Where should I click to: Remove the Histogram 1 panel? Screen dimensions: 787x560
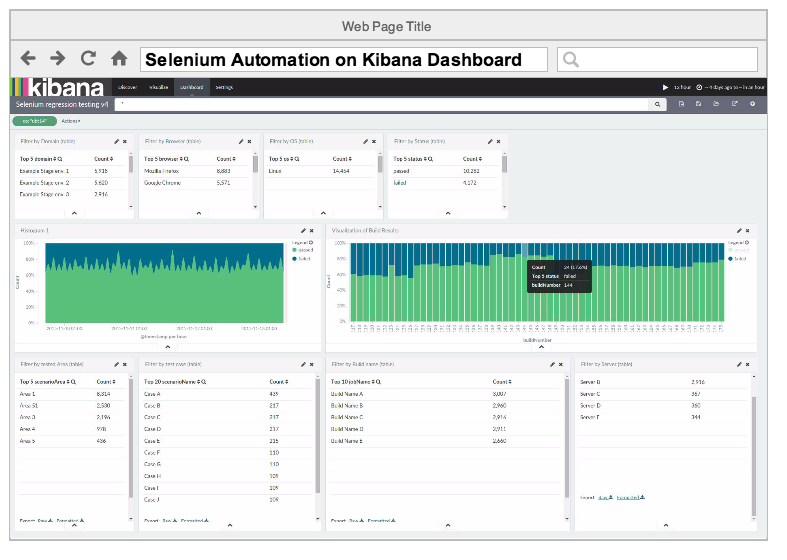click(312, 231)
